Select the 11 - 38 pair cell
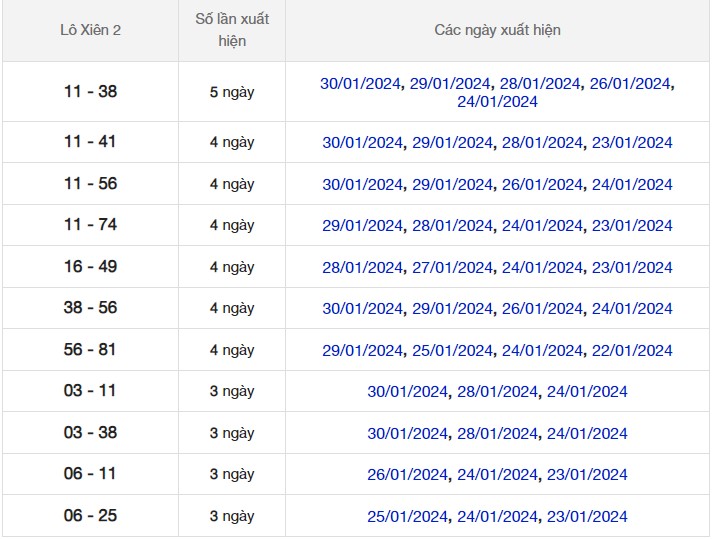This screenshot has height=539, width=713. tap(90, 92)
